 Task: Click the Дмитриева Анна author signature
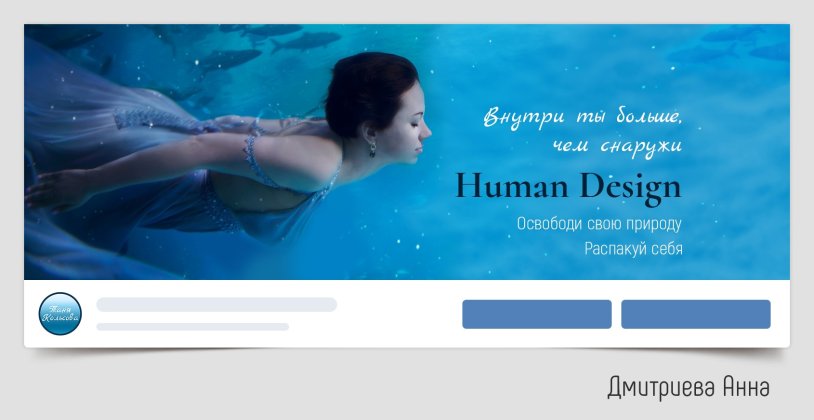(x=688, y=387)
